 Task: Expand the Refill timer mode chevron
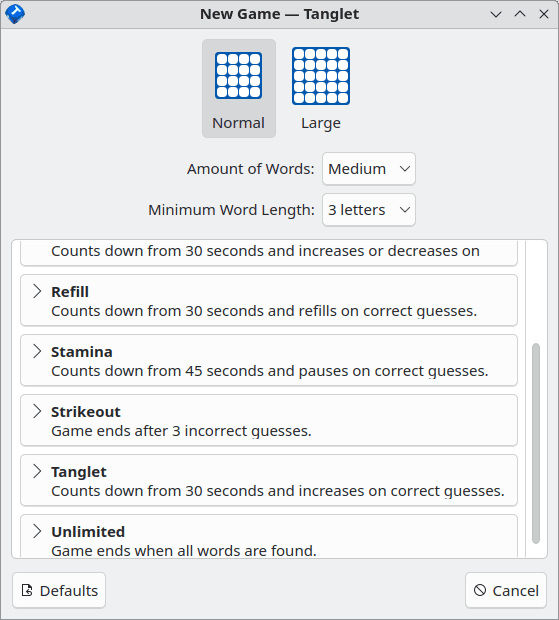37,291
